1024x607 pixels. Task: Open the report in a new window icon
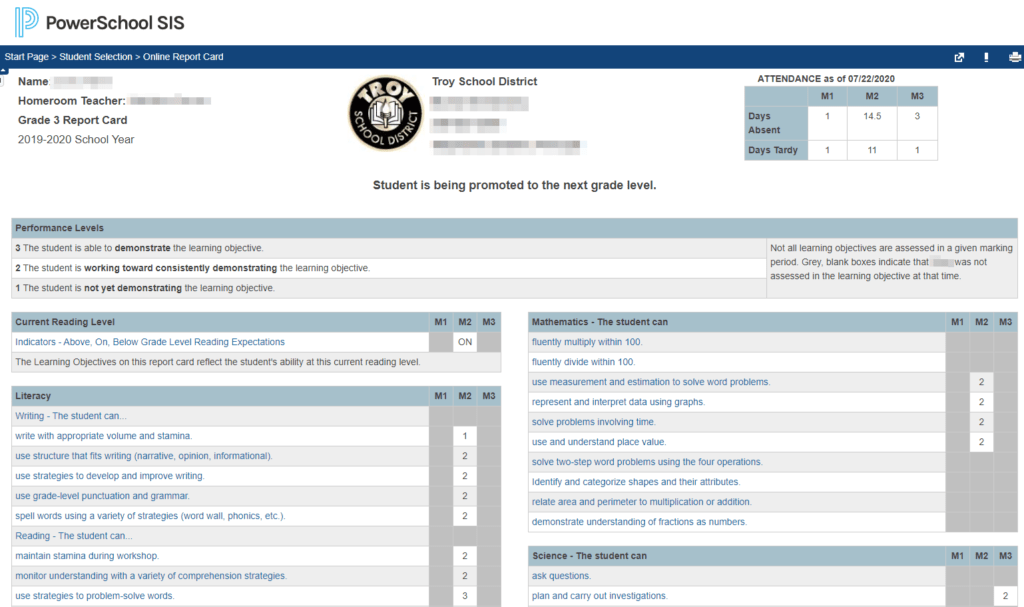coord(958,57)
